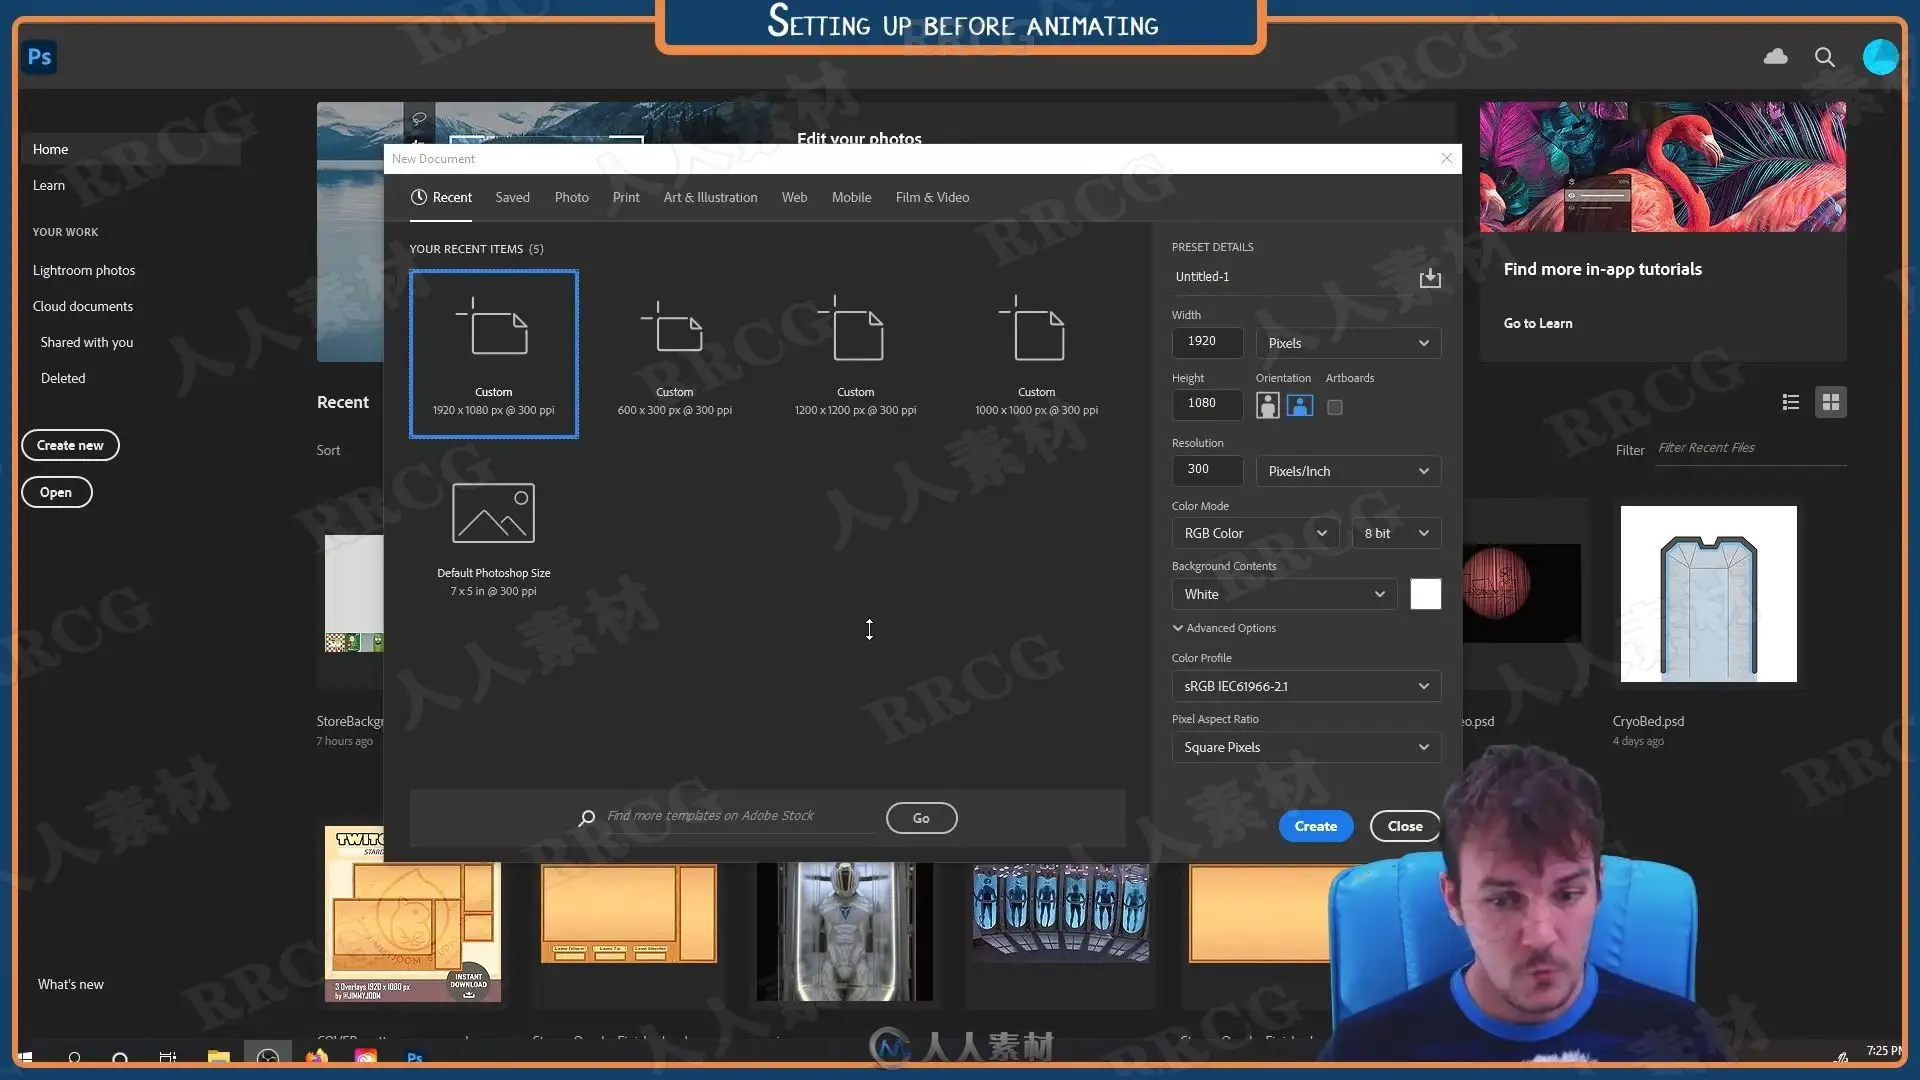This screenshot has width=1920, height=1080.
Task: Switch home screen to grid view
Action: pyautogui.click(x=1831, y=402)
